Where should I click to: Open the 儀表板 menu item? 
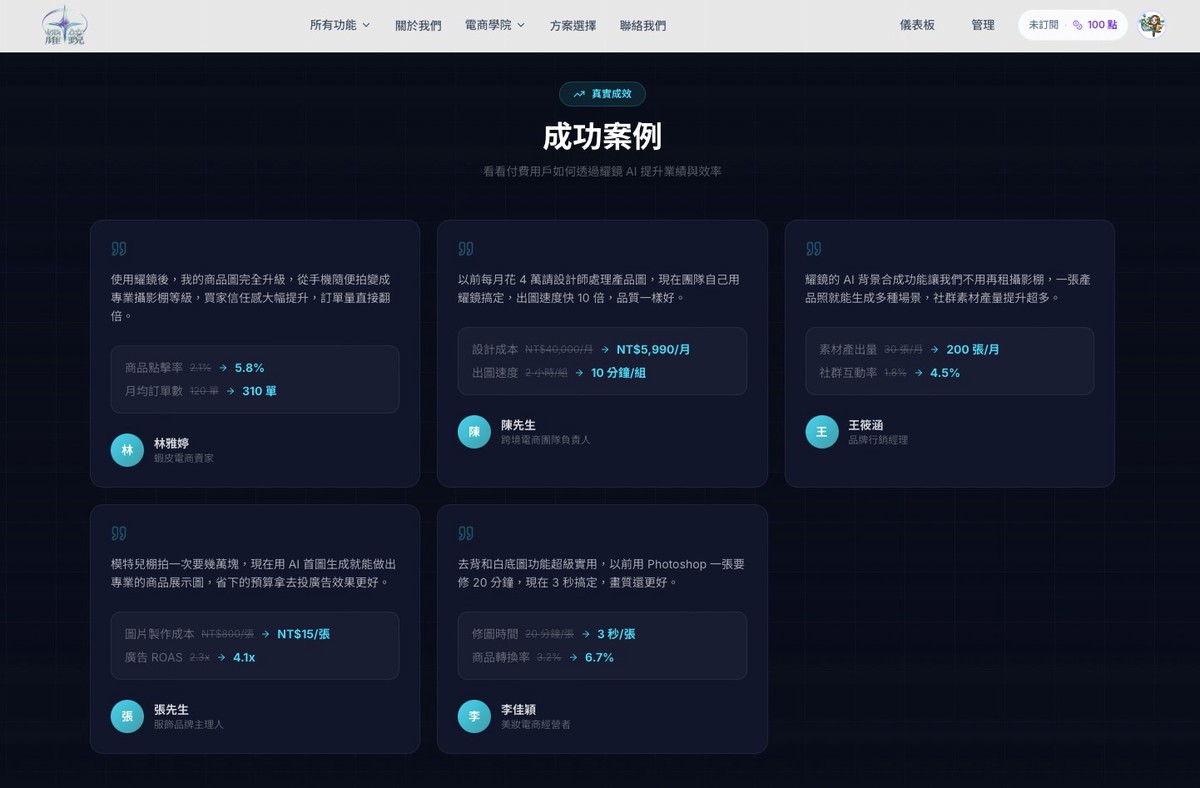click(x=918, y=25)
